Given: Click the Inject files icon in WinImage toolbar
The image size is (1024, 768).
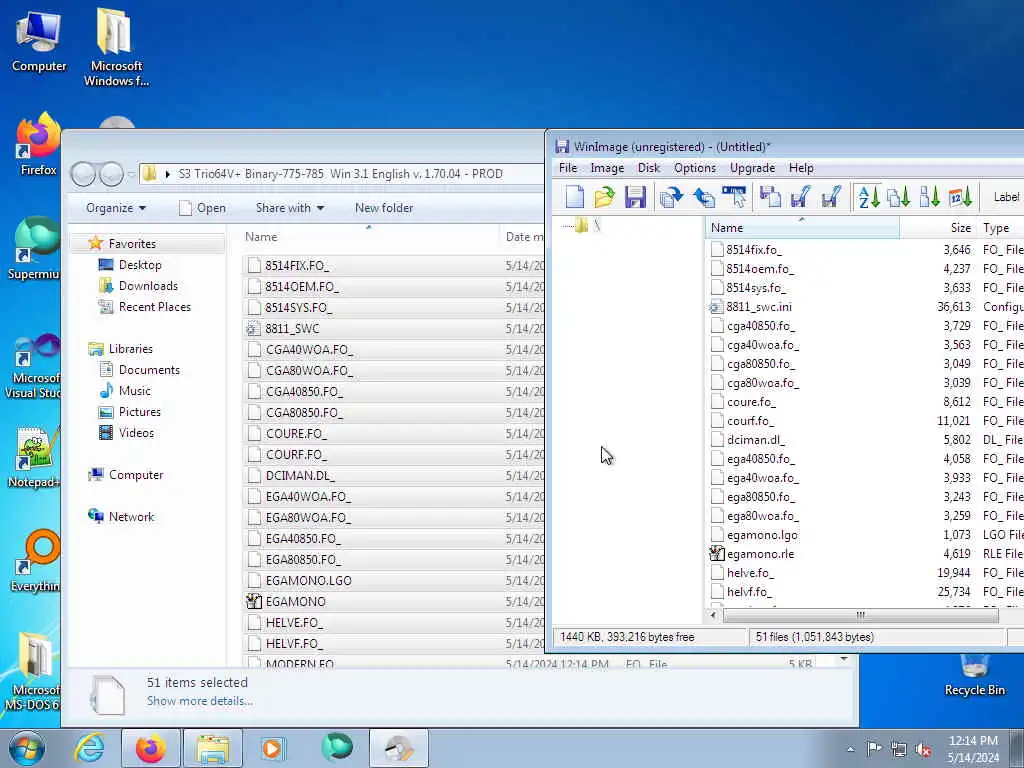Looking at the screenshot, I should point(671,197).
